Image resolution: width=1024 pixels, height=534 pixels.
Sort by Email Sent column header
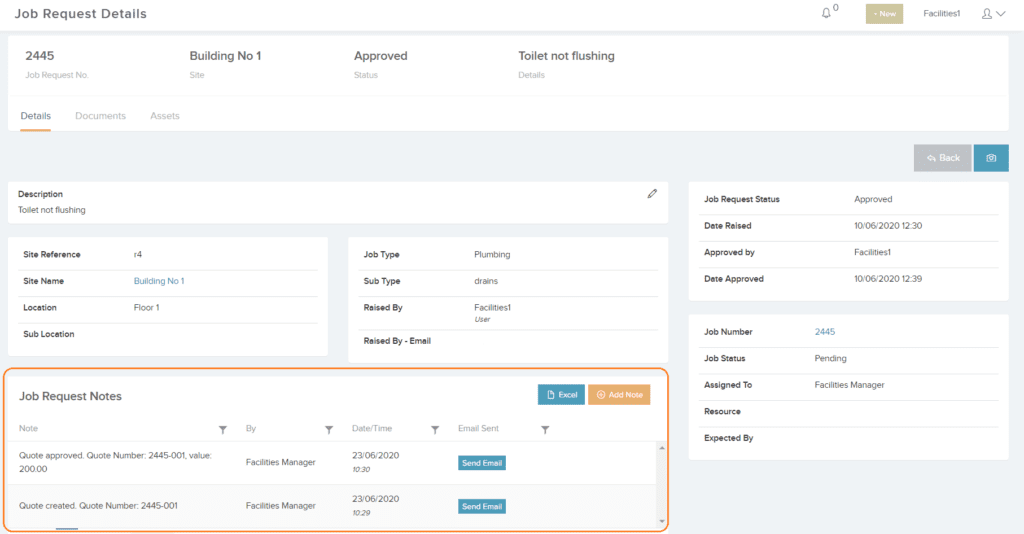pos(478,428)
